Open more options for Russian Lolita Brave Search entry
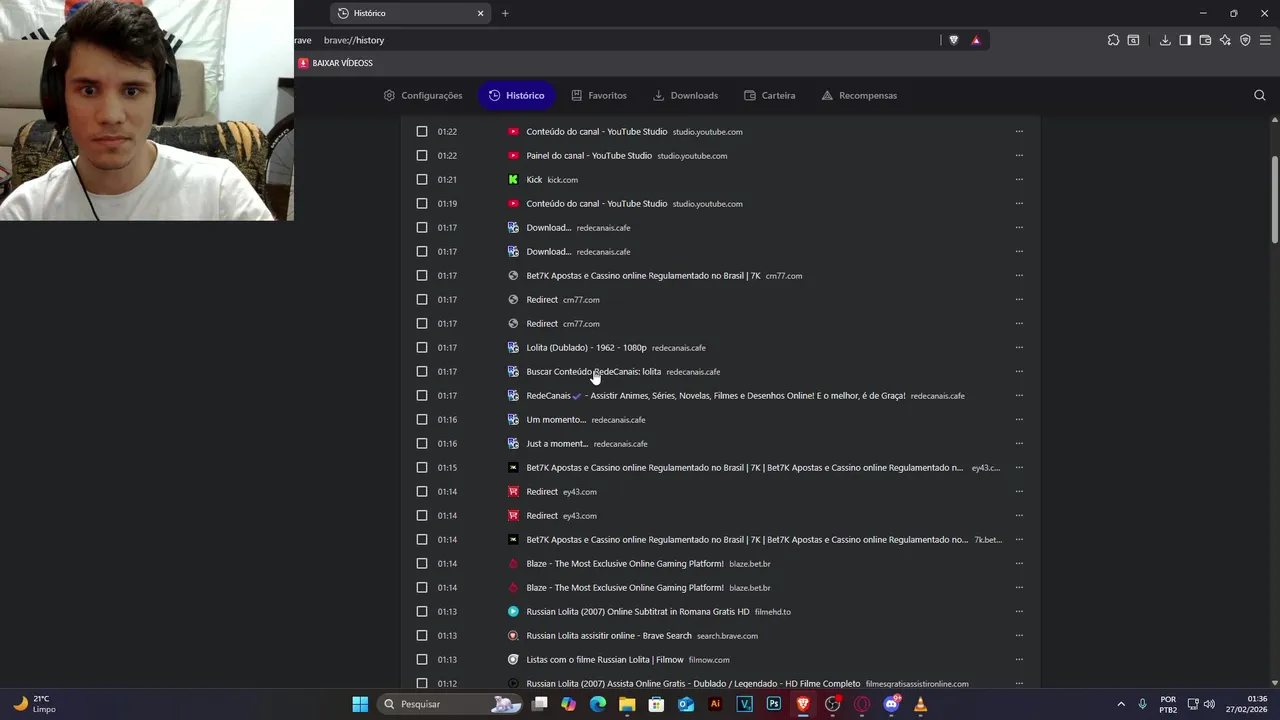The height and width of the screenshot is (720, 1280). [1019, 636]
